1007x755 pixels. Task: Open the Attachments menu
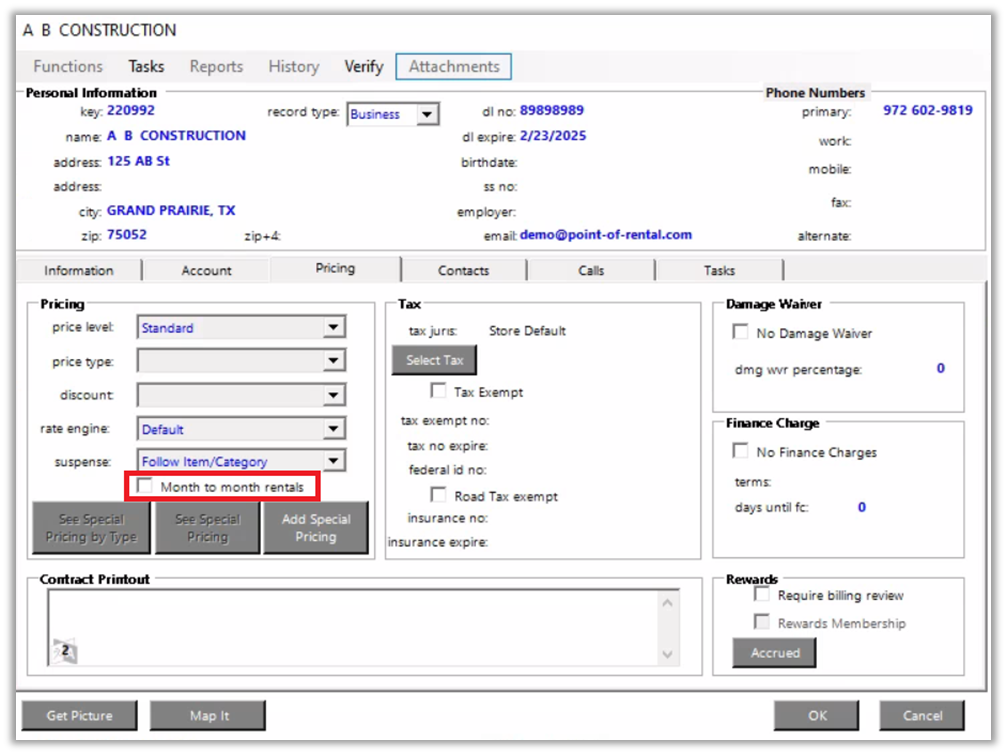[x=454, y=67]
